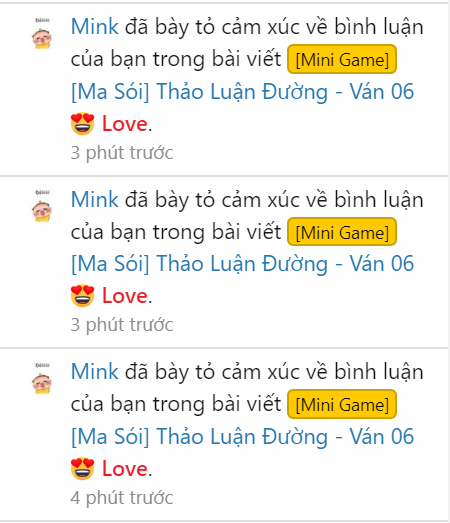Open Mink's avatar in first notification
The image size is (450, 523).
point(42,34)
